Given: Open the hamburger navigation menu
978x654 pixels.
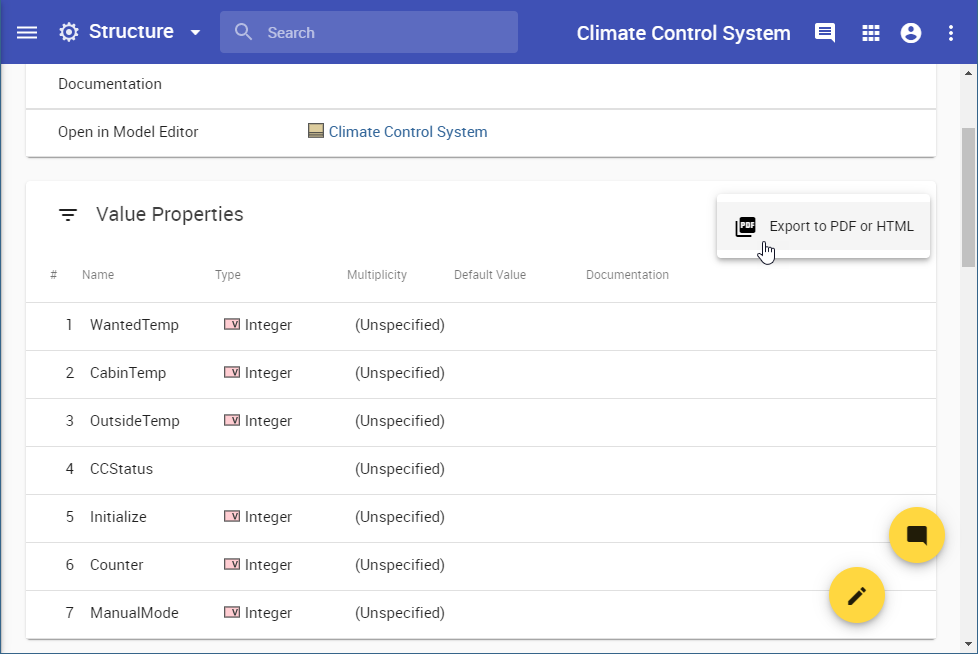Looking at the screenshot, I should coord(27,32).
